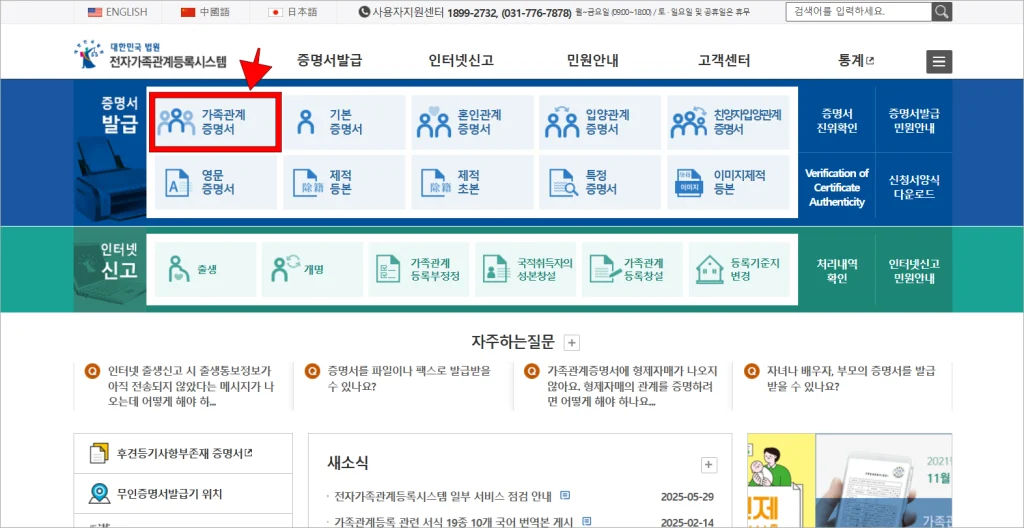The height and width of the screenshot is (528, 1024).
Task: Click 사용자지원센터 phone number text
Action: pos(509,12)
